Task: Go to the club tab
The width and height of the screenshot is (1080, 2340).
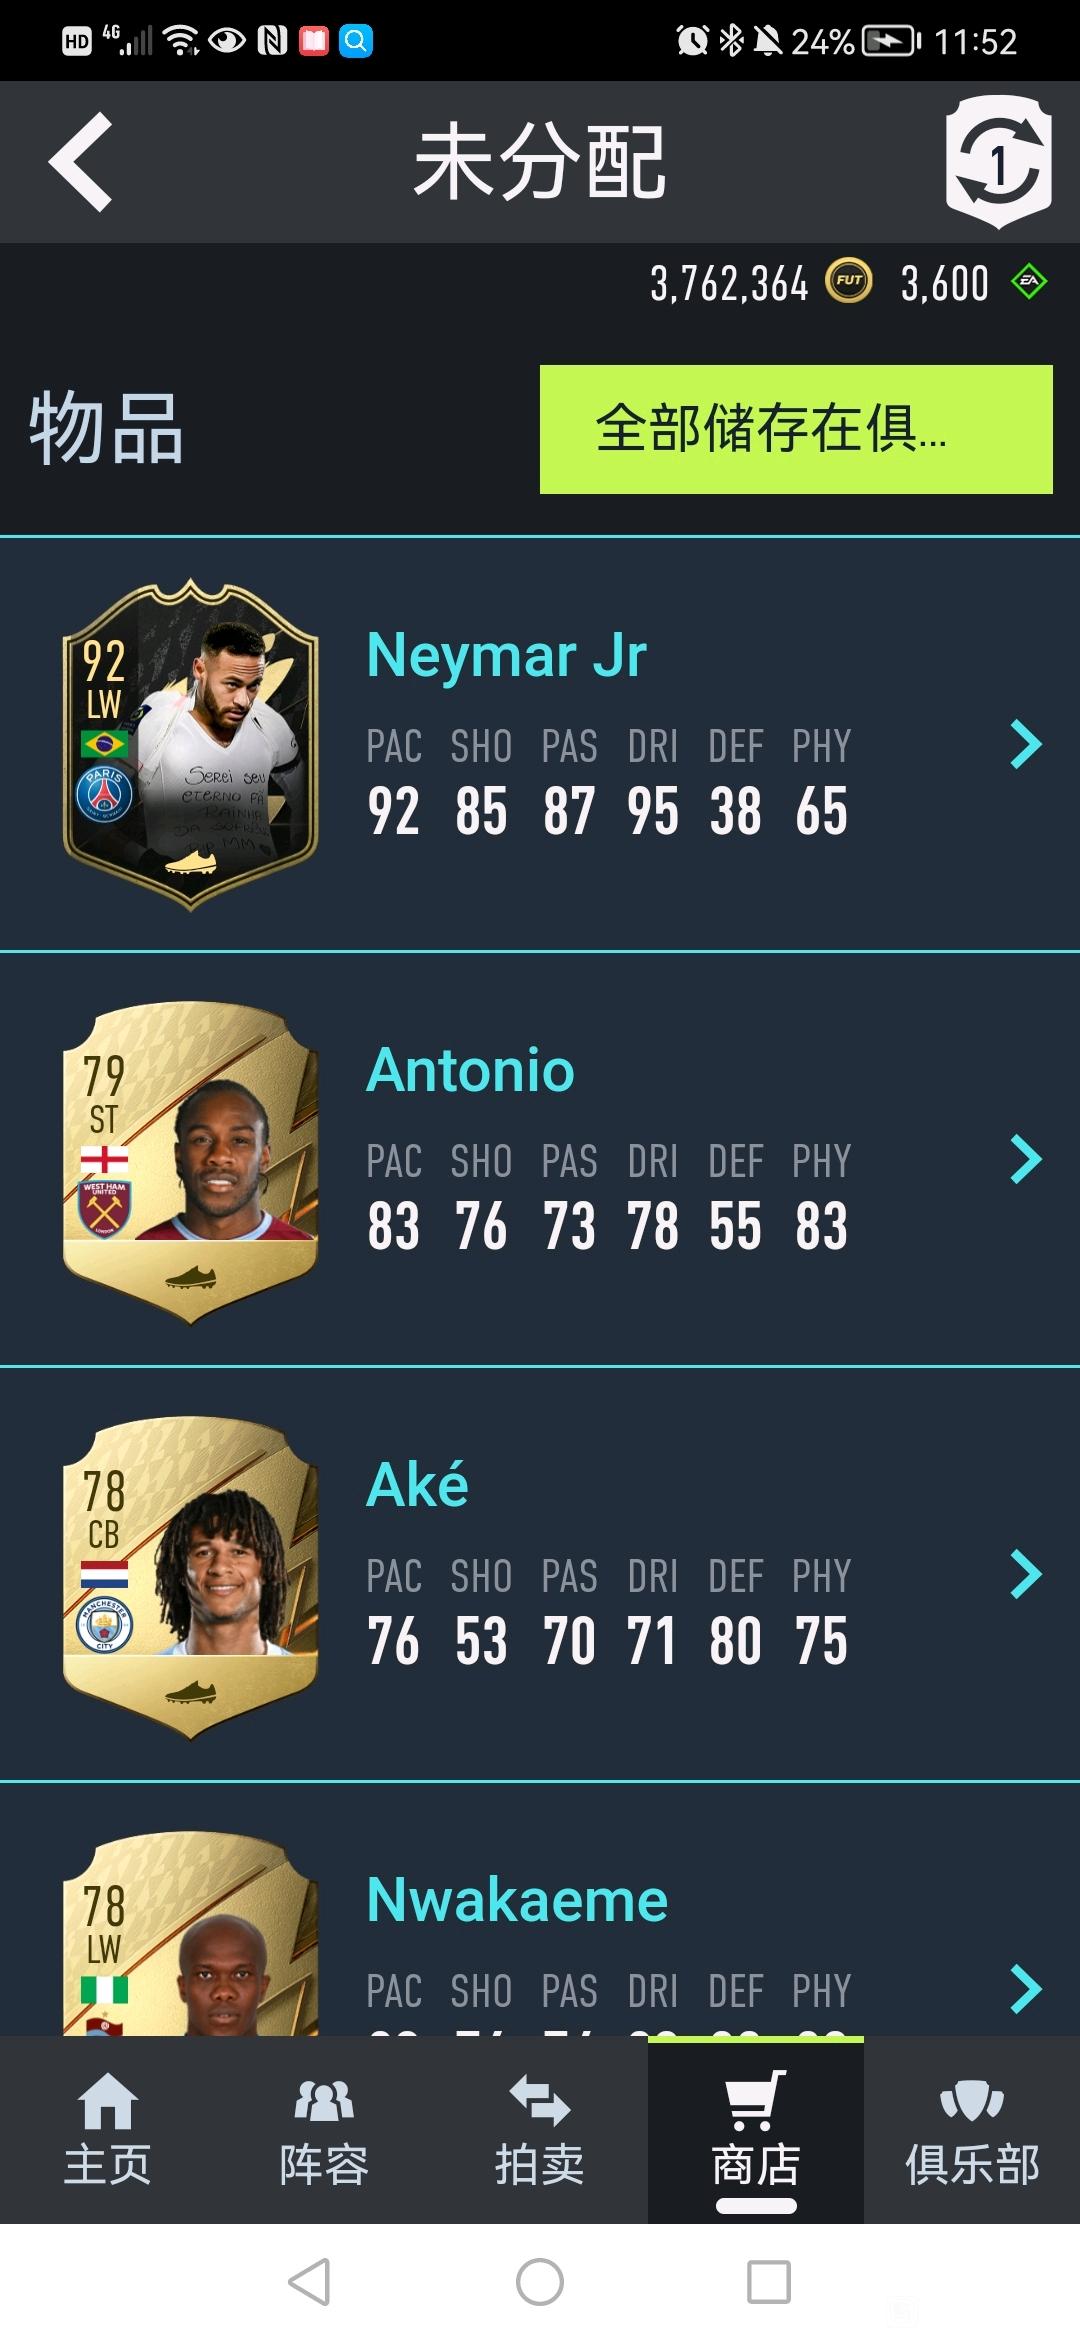Action: [x=972, y=2128]
